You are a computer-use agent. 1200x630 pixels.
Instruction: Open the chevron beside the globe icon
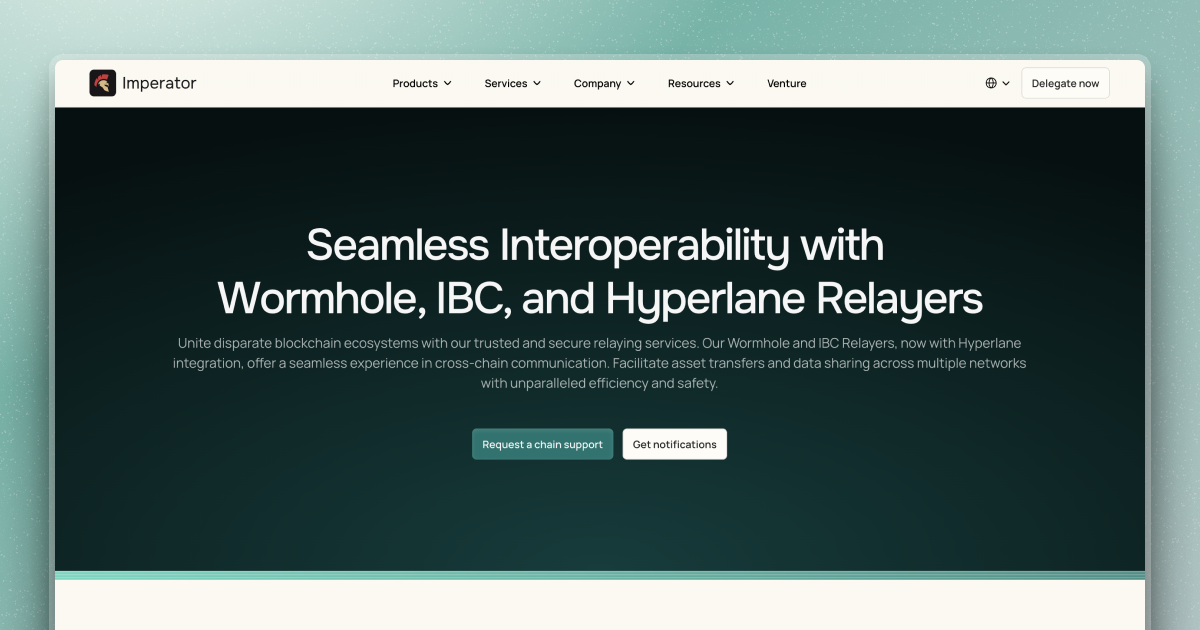point(1004,83)
